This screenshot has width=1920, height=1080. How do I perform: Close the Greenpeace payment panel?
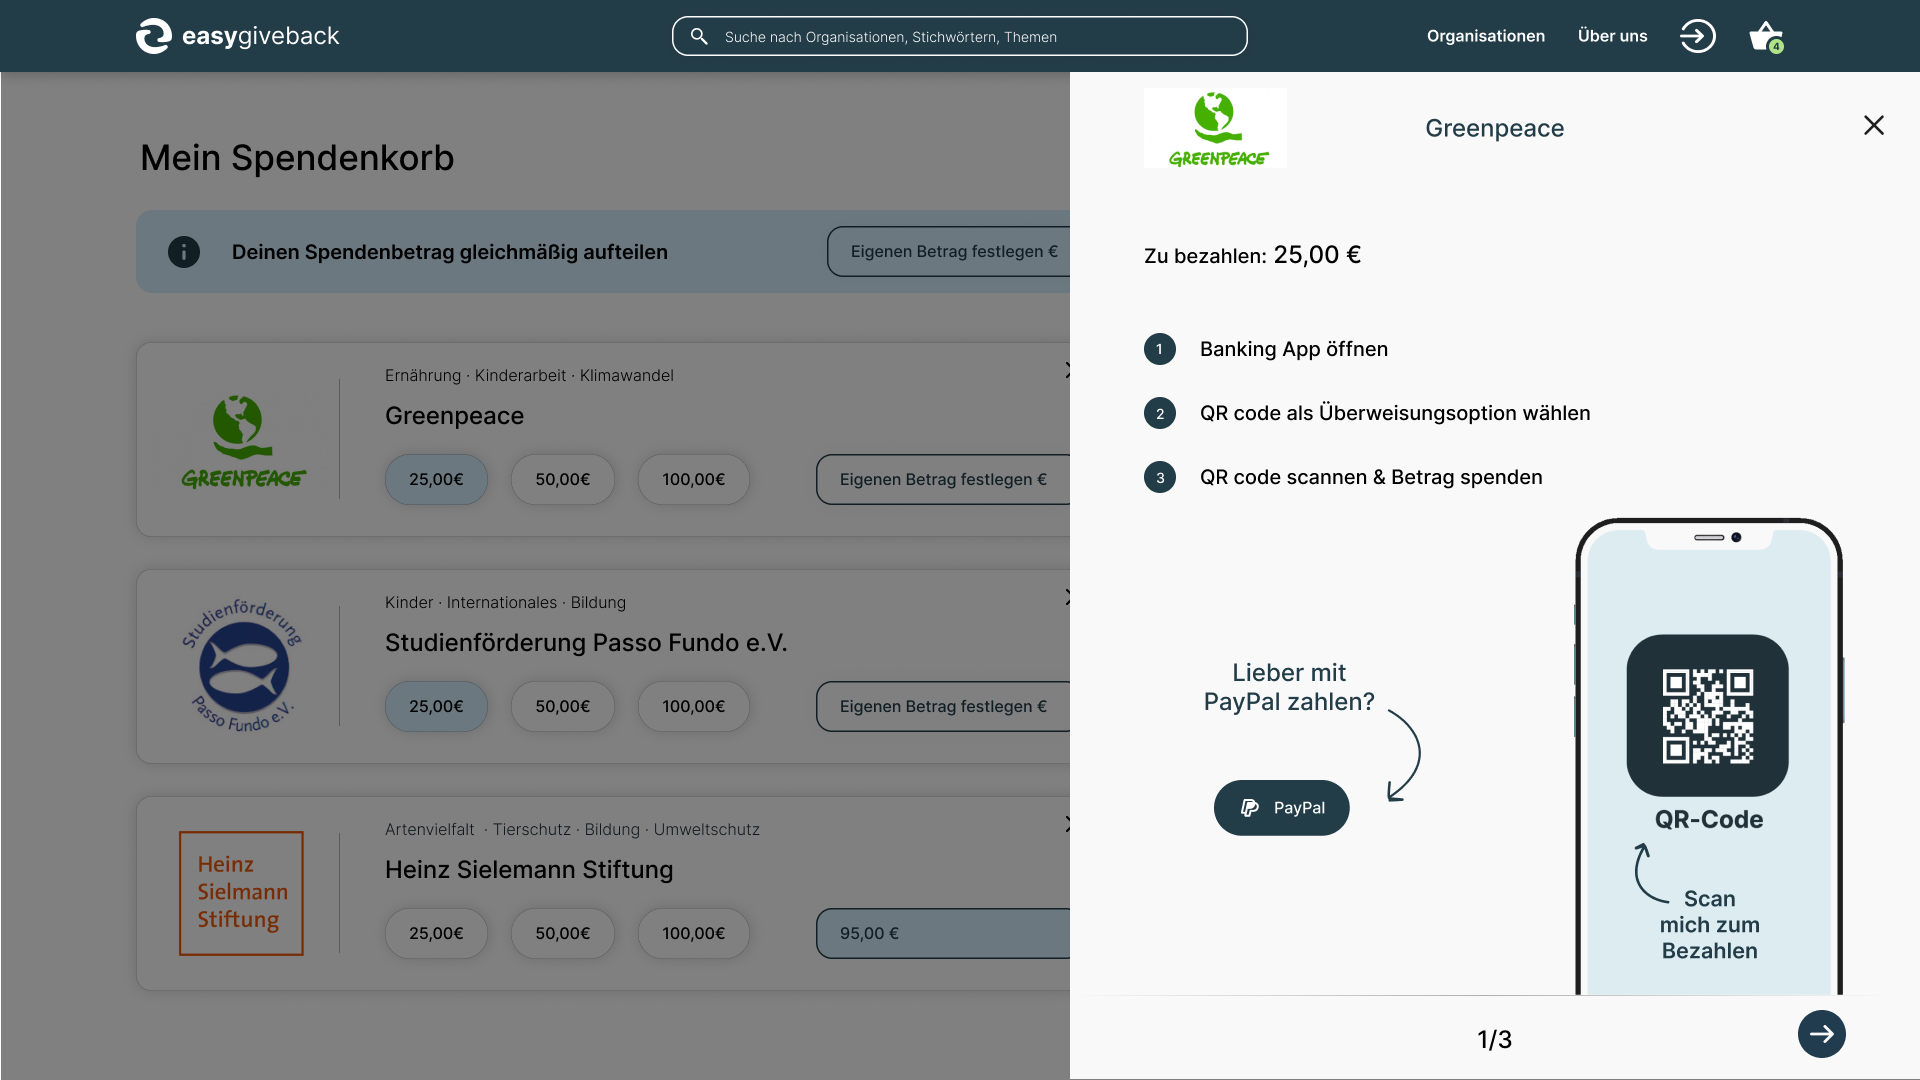[x=1874, y=125]
